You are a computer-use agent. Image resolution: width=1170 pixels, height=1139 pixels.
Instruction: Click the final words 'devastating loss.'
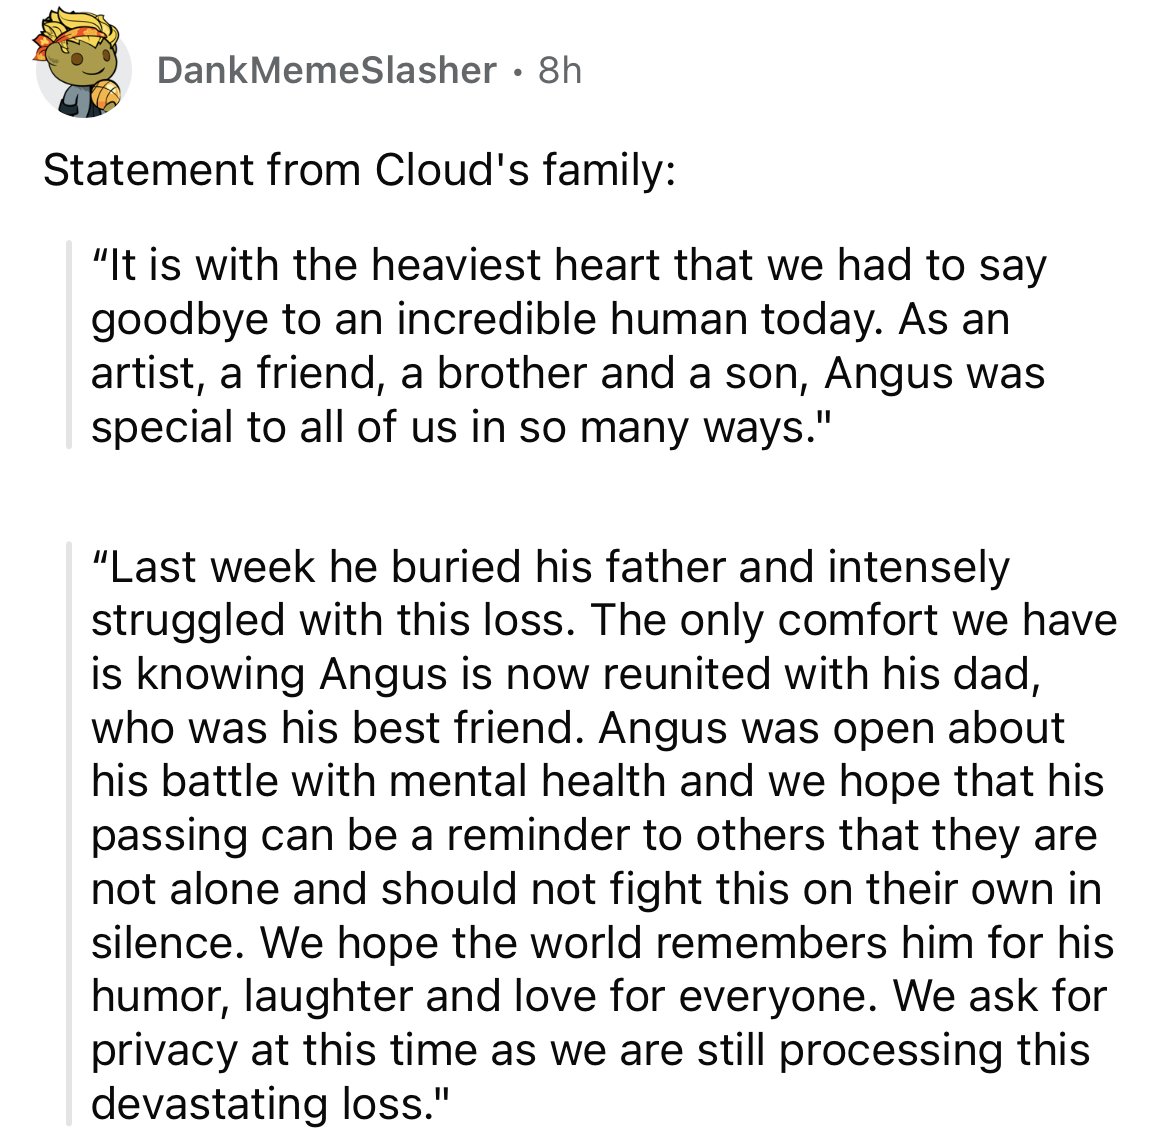coord(272,1103)
